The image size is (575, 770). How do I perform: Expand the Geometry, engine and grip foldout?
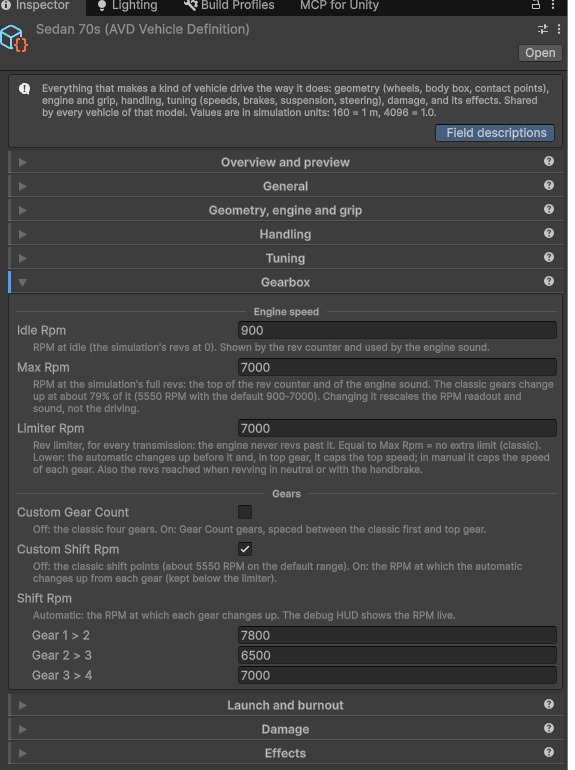pos(23,210)
